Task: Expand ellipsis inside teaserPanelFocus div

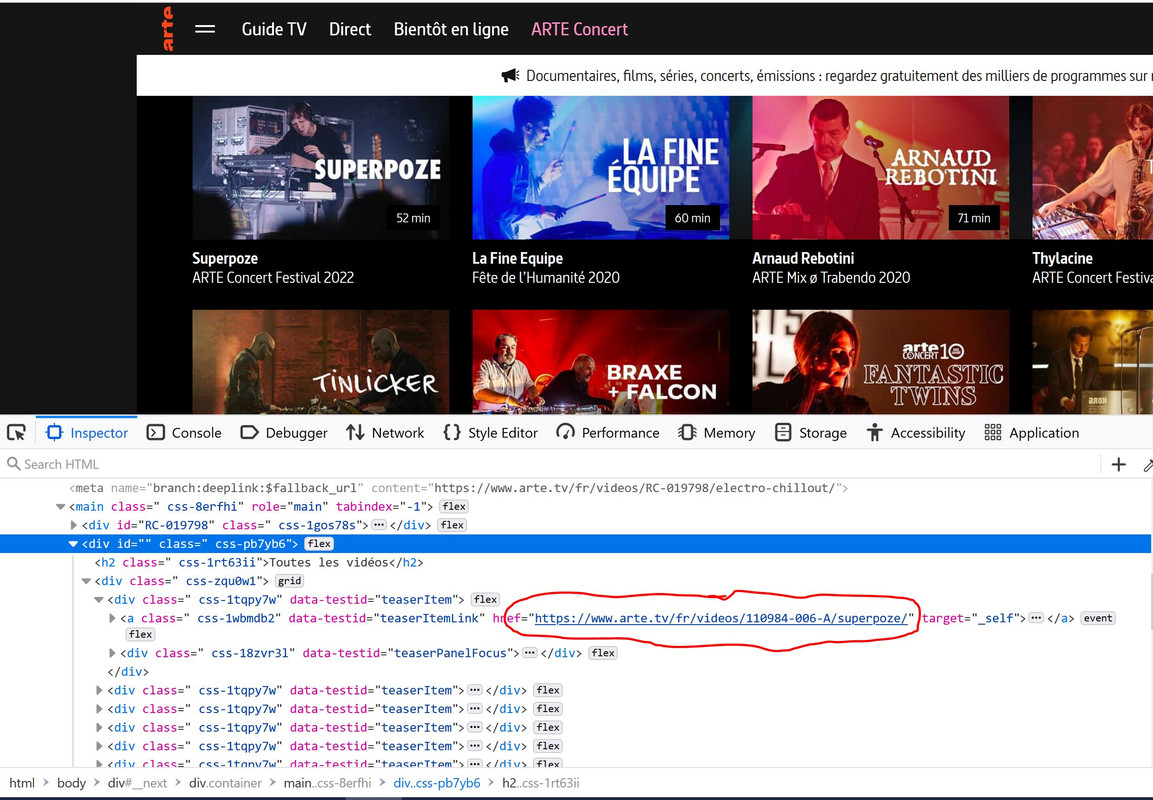Action: (x=529, y=653)
